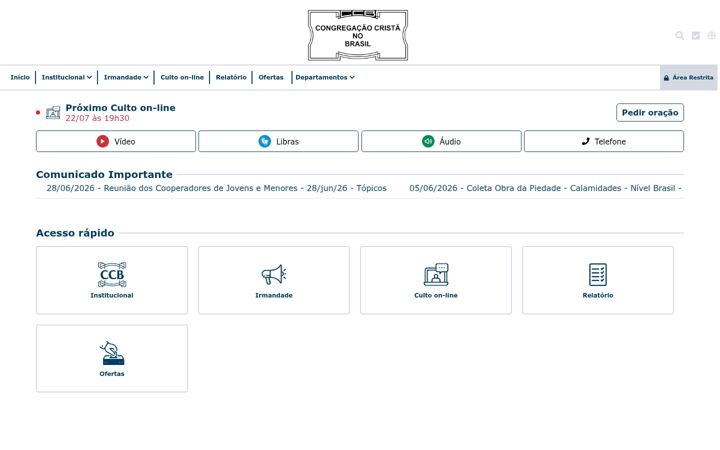Image resolution: width=720 pixels, height=450 pixels.
Task: Click the Culto on-line quick access card label
Action: tap(436, 295)
